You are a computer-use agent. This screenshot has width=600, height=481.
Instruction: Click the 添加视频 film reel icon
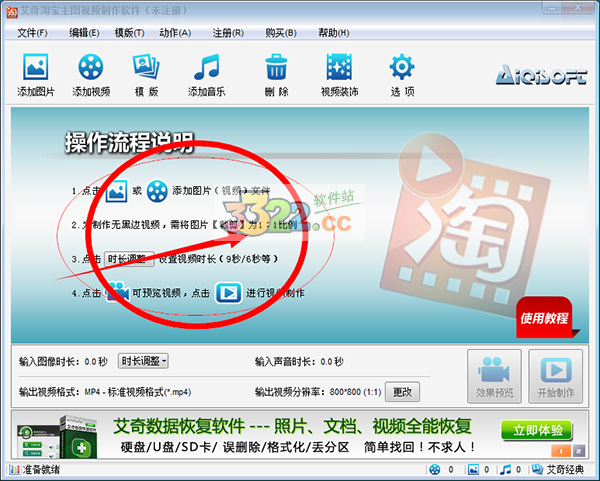point(91,67)
